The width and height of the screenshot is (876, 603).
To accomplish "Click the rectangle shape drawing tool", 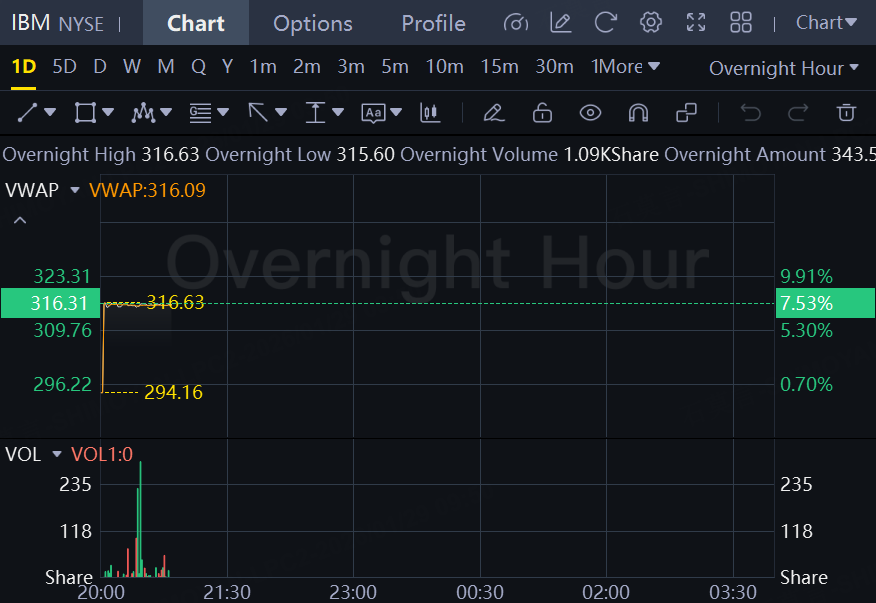I will 85,113.
